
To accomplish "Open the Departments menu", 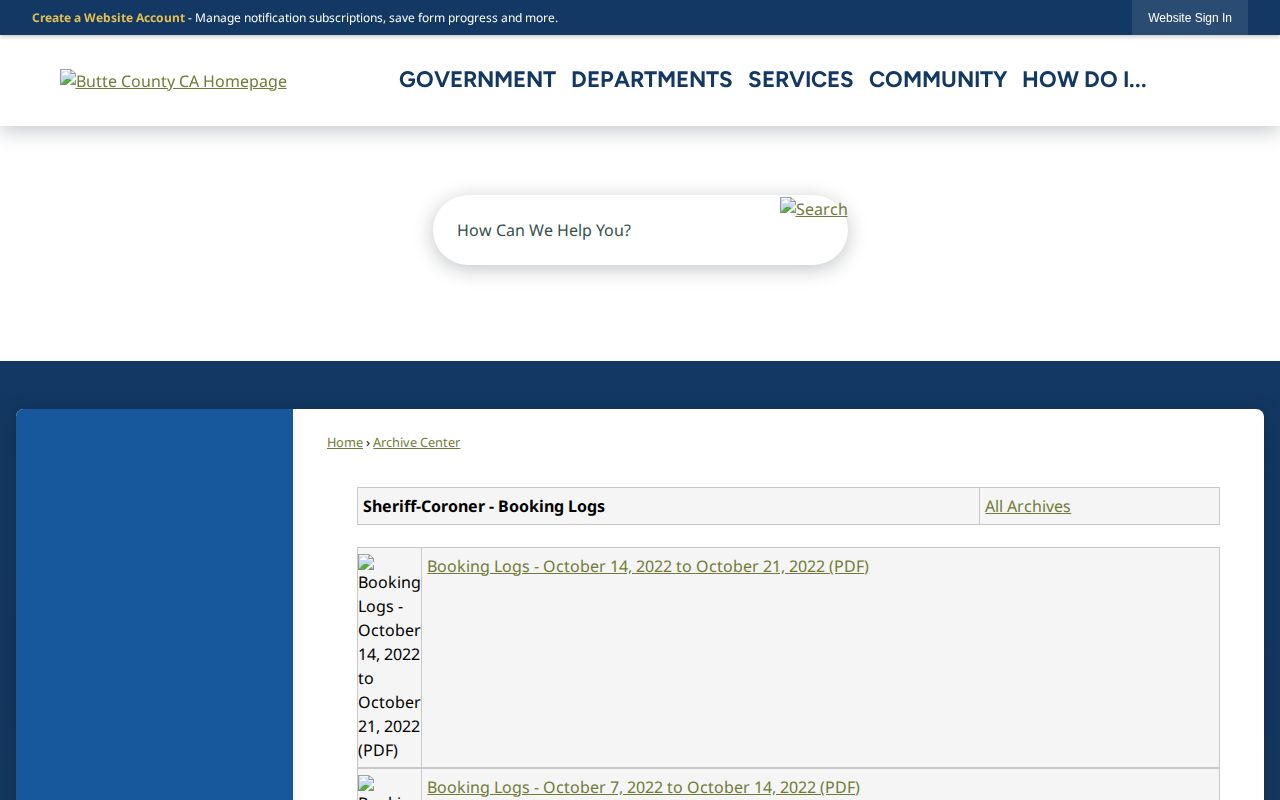I will pyautogui.click(x=652, y=79).
